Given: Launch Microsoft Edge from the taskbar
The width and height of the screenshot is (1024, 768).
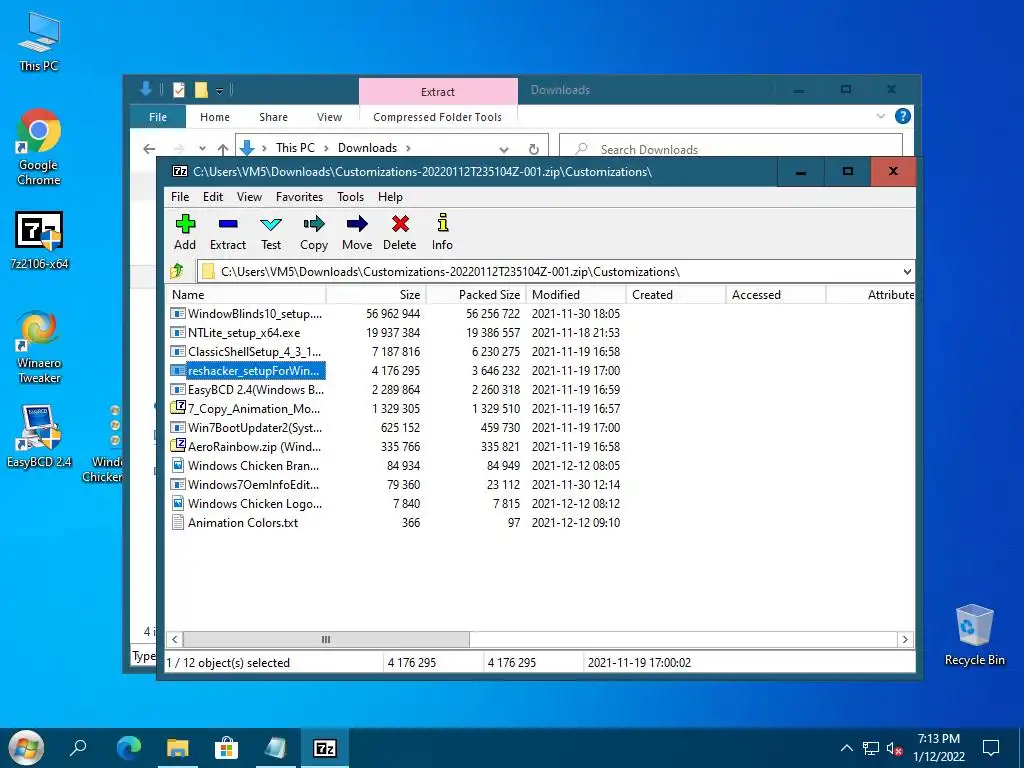Looking at the screenshot, I should 129,748.
